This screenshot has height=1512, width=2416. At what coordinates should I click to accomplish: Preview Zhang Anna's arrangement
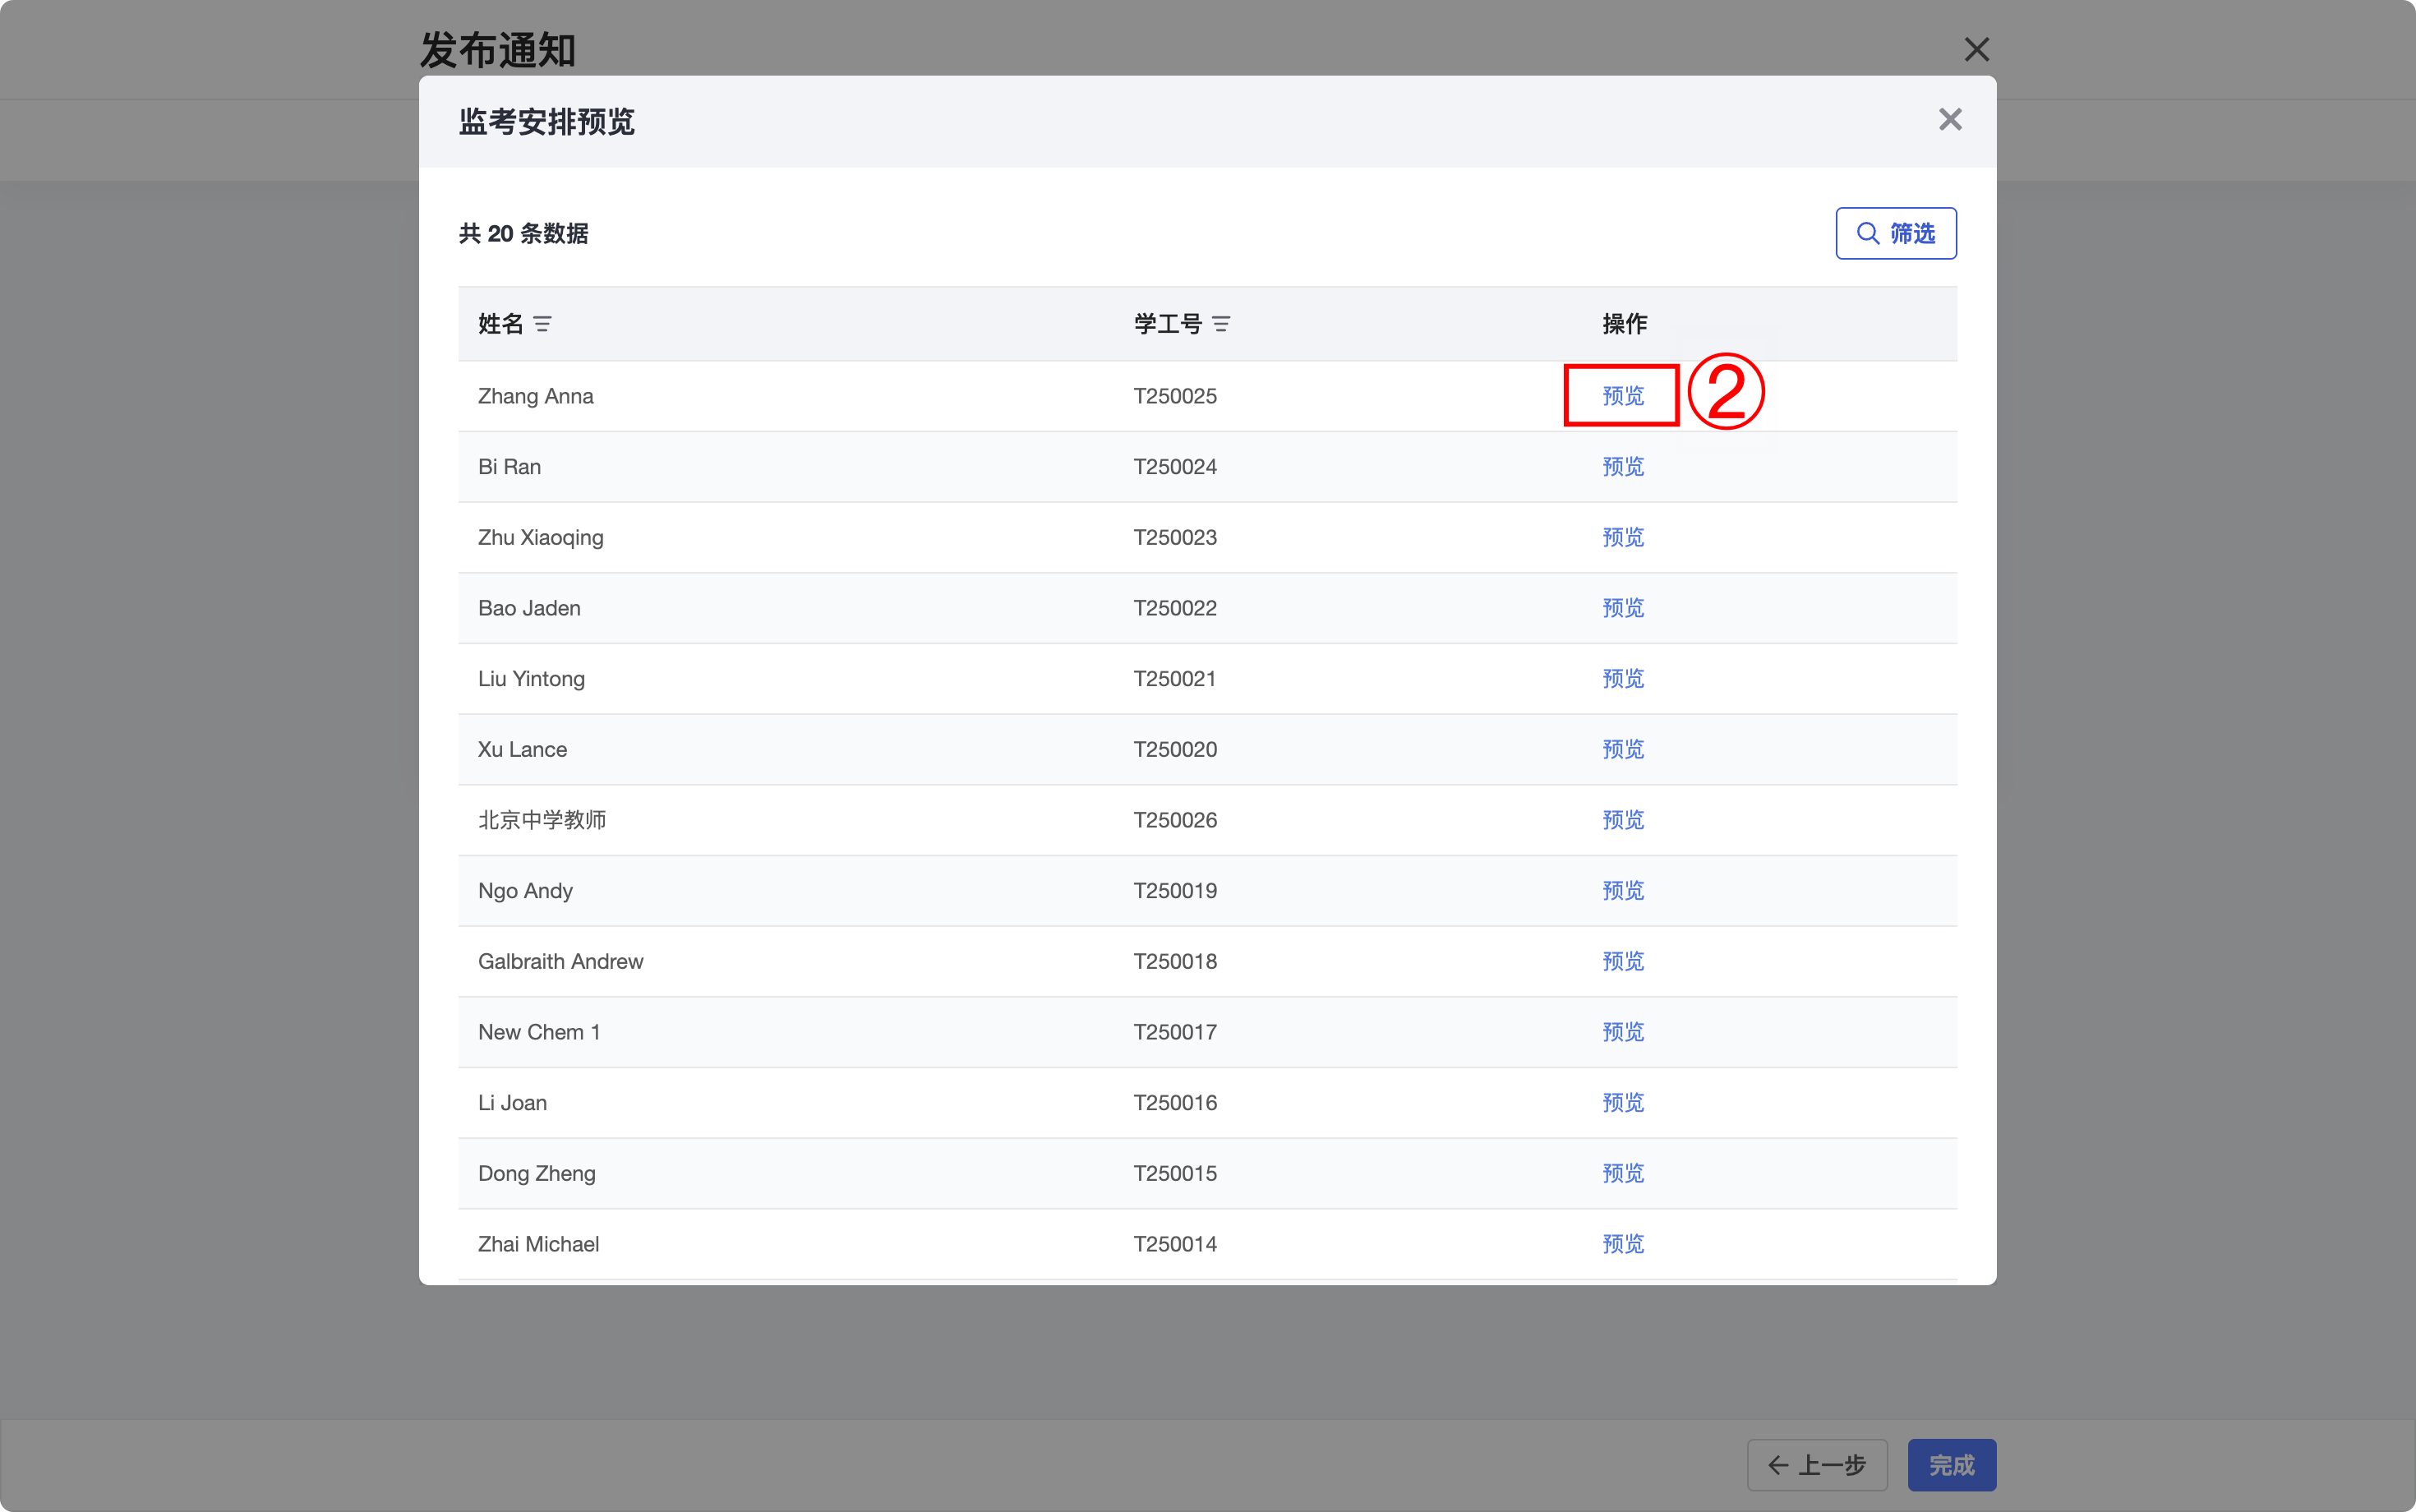1622,396
